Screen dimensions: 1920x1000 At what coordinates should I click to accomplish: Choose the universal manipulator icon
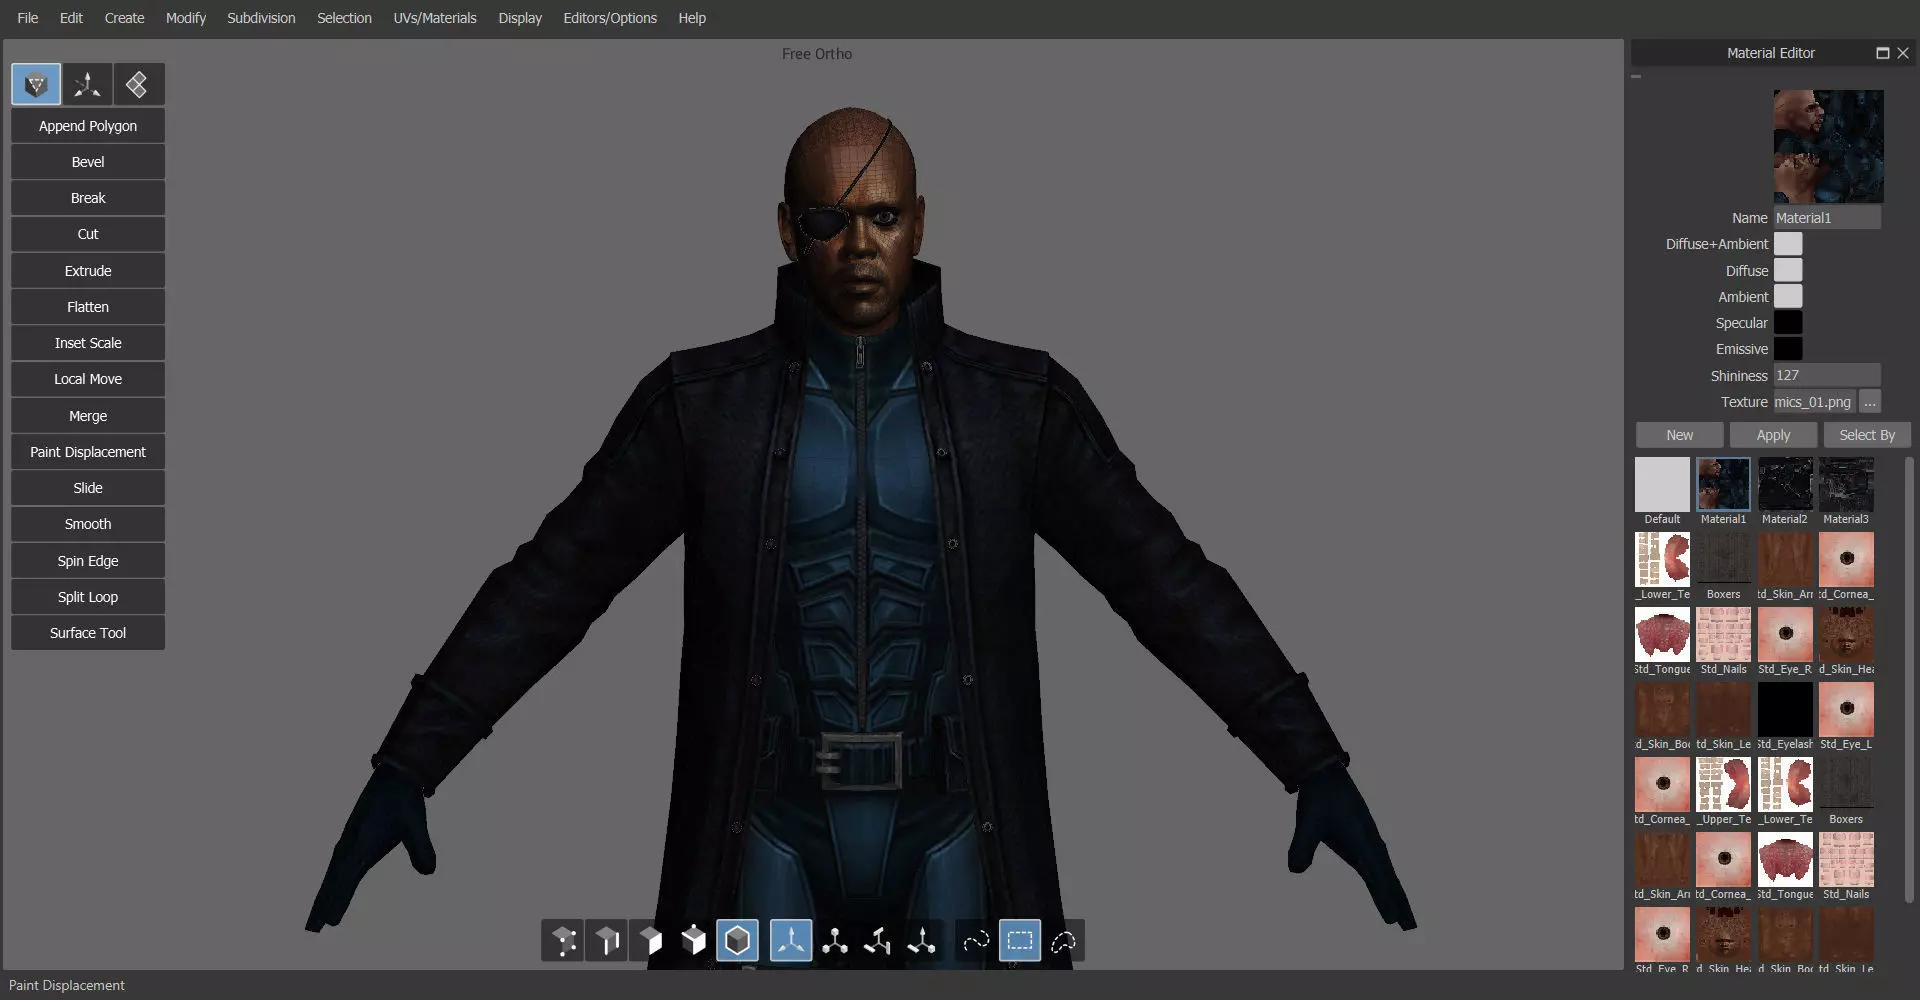tap(922, 940)
